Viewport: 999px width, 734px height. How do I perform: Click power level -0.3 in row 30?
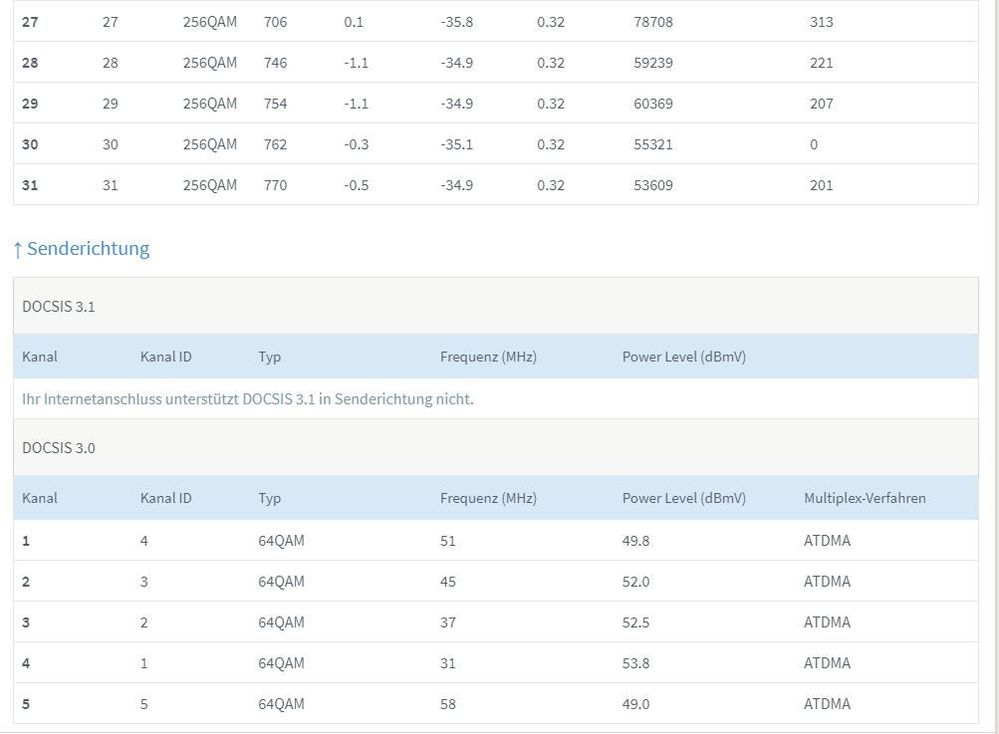click(x=356, y=144)
